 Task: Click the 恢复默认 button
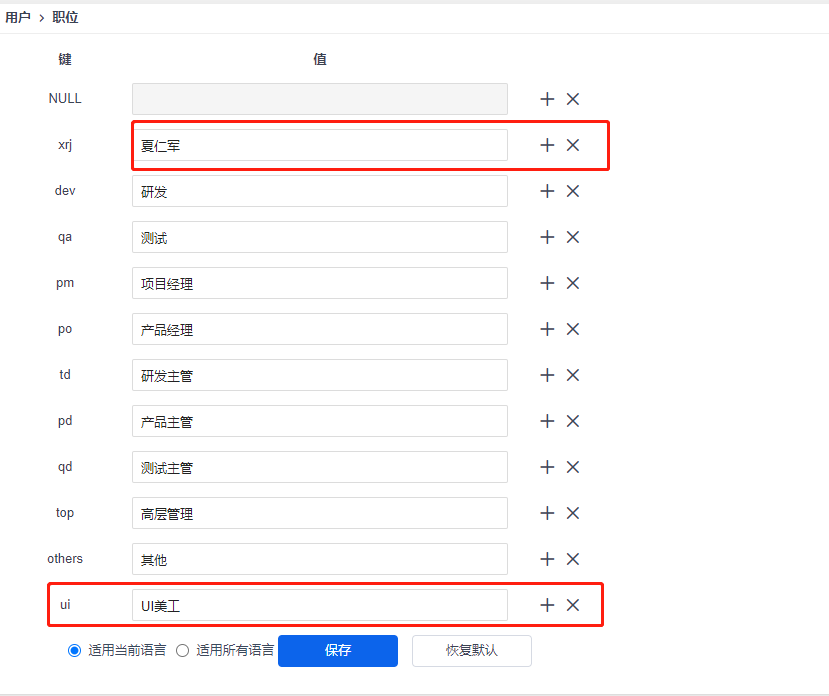(x=472, y=651)
